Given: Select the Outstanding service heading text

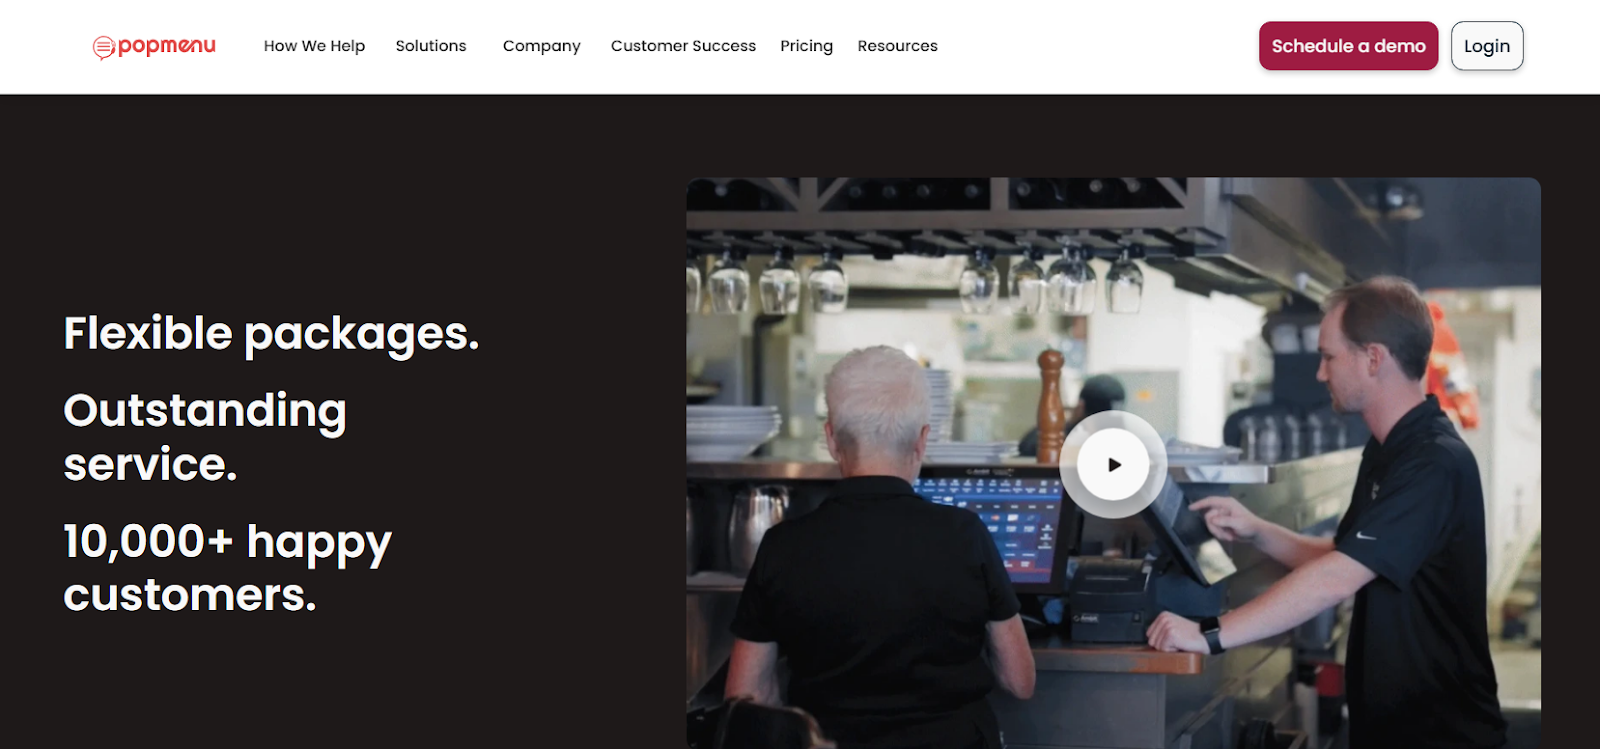Looking at the screenshot, I should (x=205, y=437).
